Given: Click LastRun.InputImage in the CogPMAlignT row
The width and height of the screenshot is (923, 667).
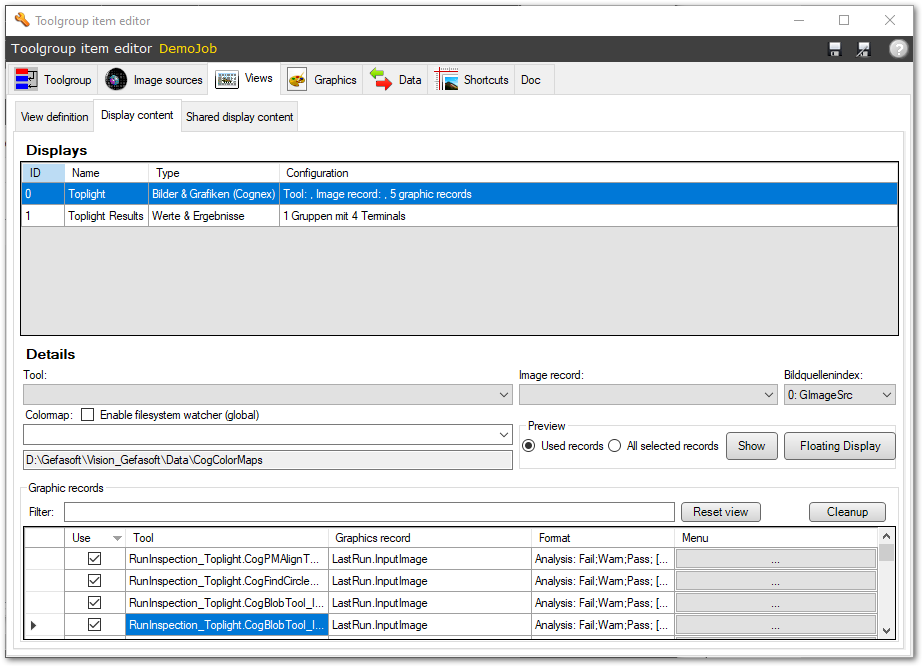Looking at the screenshot, I should [x=430, y=559].
